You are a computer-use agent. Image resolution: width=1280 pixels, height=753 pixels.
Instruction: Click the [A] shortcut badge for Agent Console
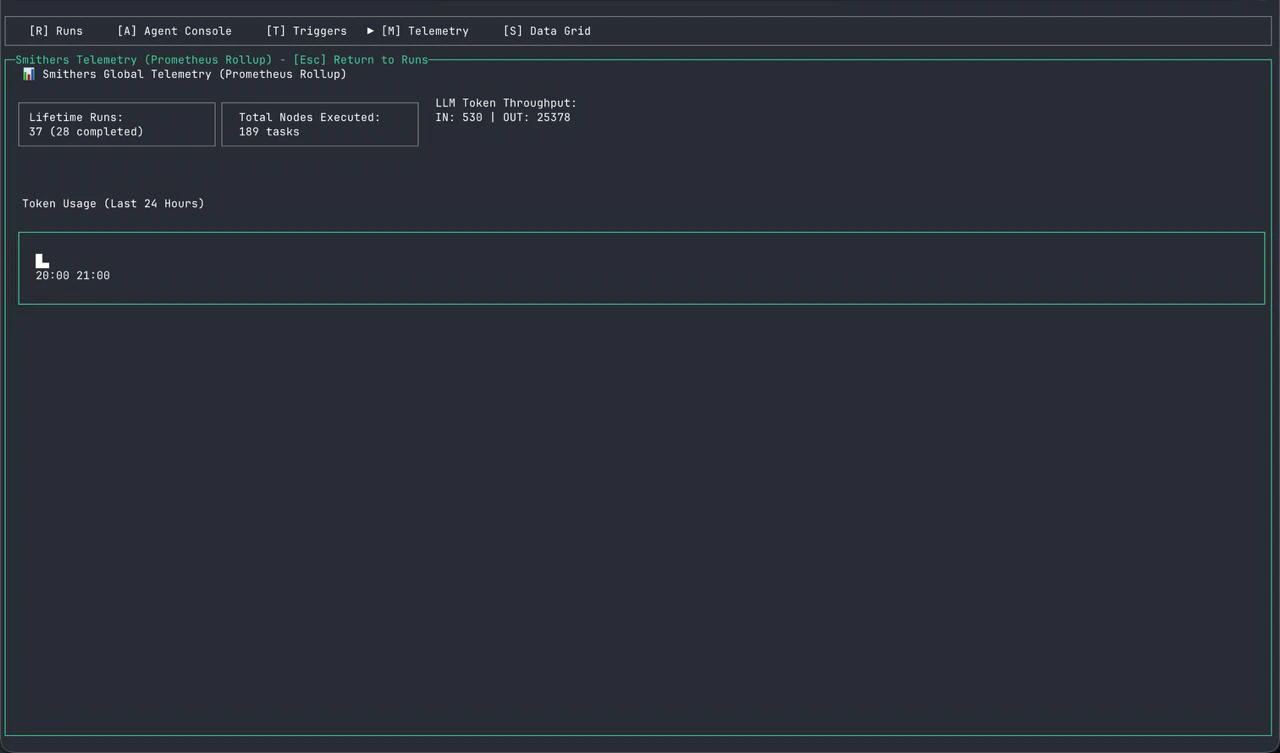click(x=126, y=31)
